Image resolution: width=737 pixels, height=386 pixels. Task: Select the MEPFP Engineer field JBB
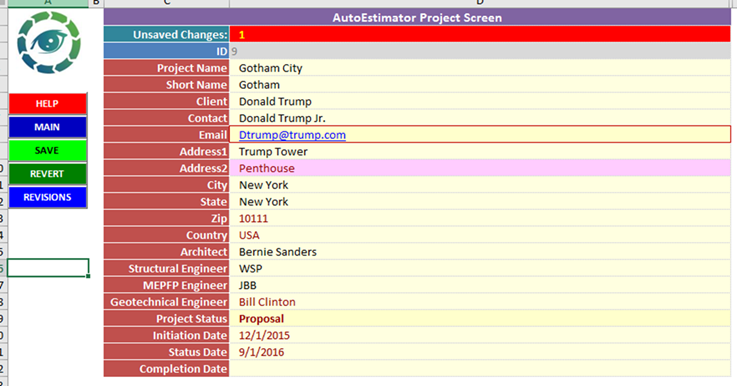click(480, 285)
